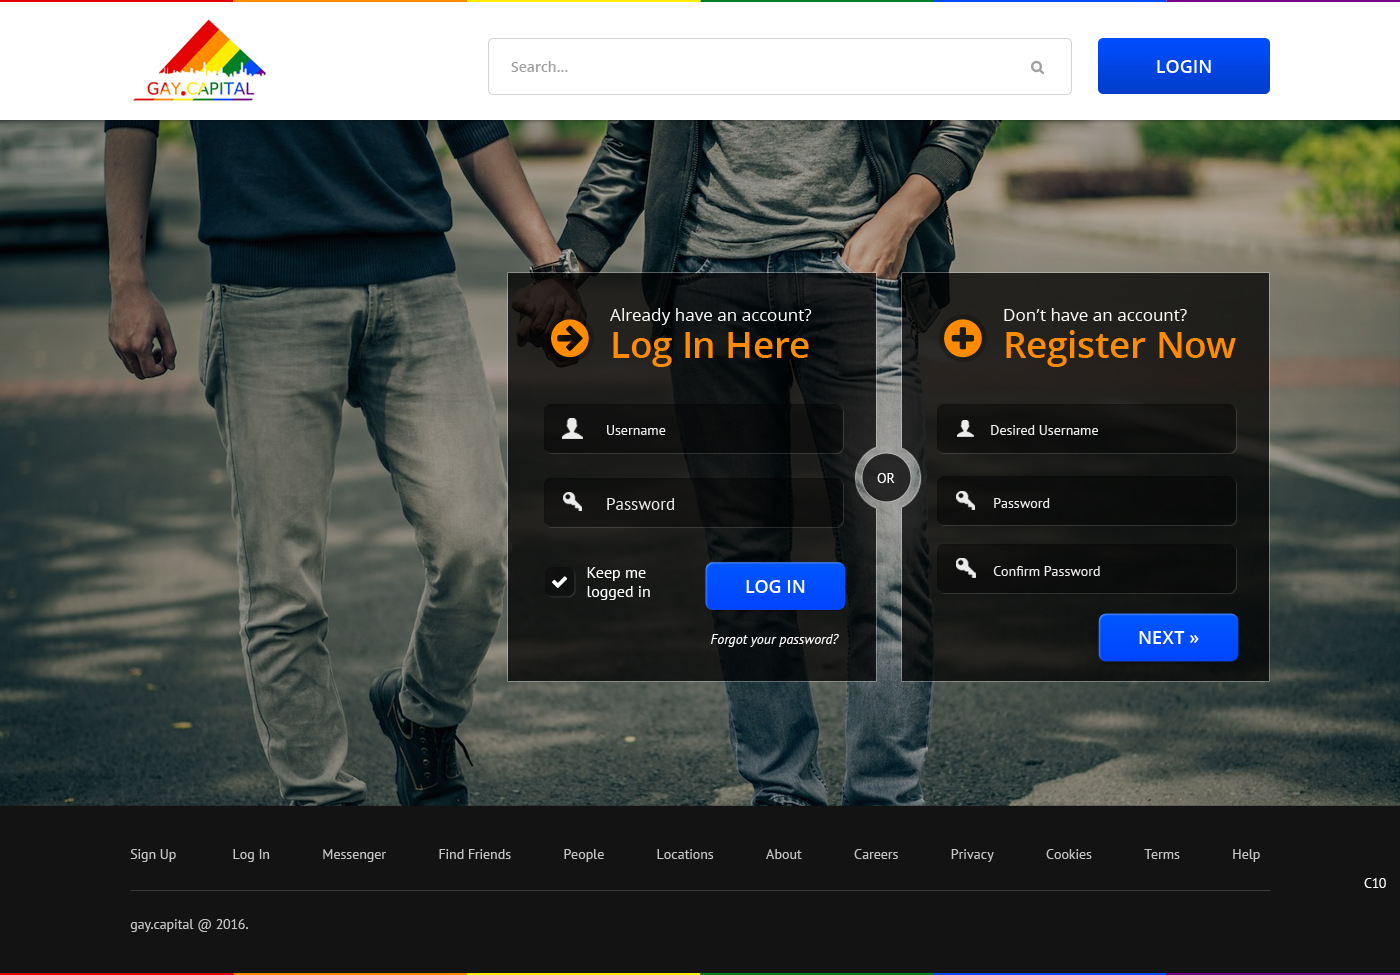
Task: Open the Terms footer link
Action: click(1162, 854)
